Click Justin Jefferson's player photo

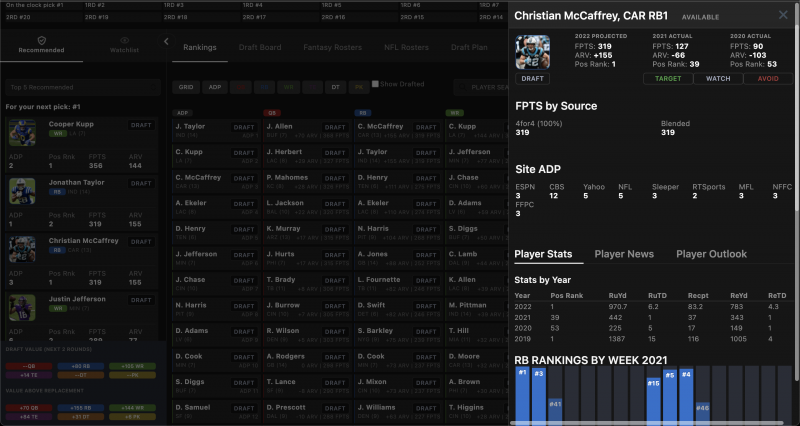click(22, 308)
